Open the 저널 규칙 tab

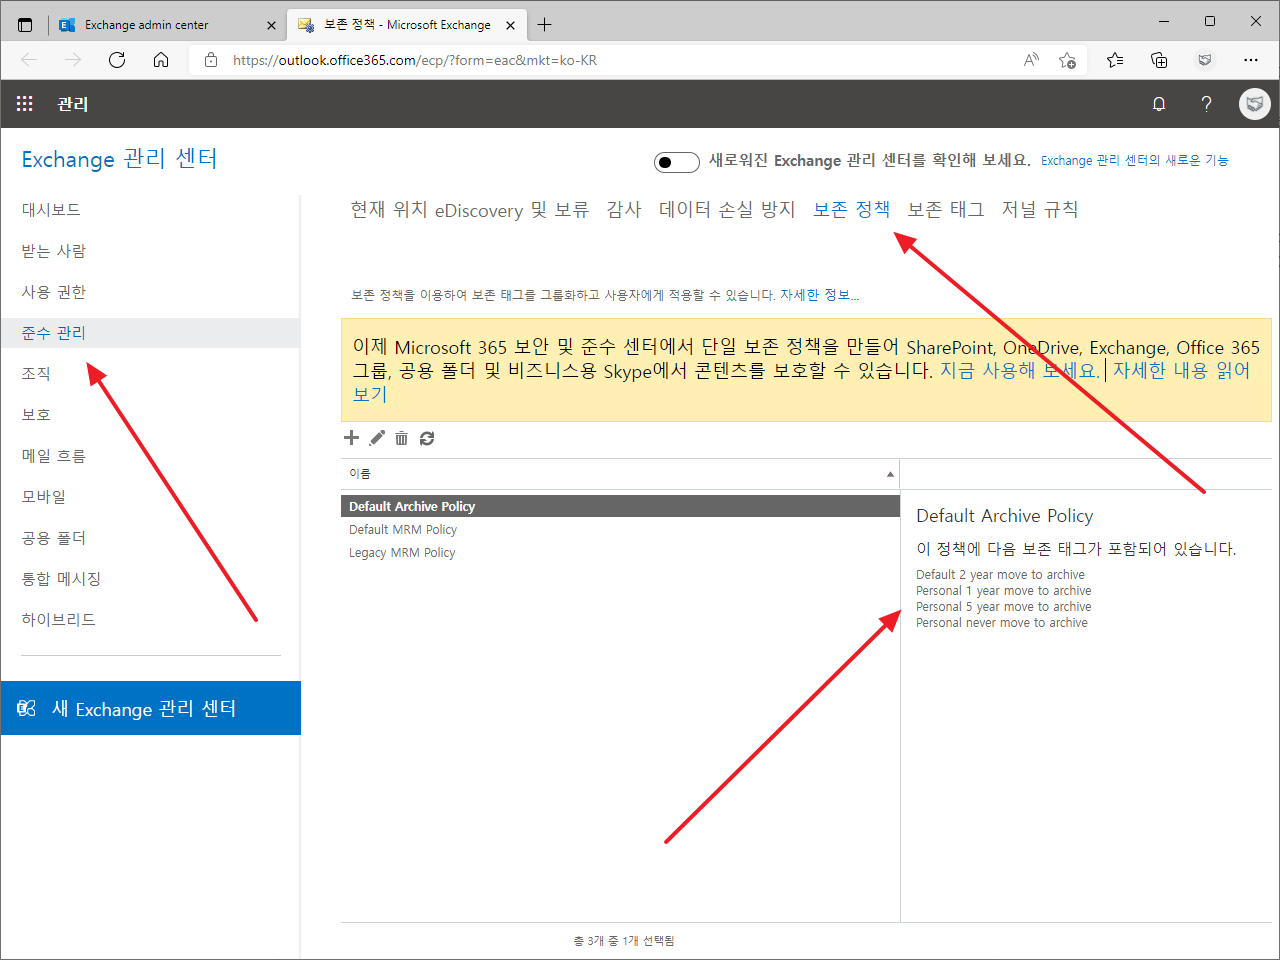tap(1040, 209)
